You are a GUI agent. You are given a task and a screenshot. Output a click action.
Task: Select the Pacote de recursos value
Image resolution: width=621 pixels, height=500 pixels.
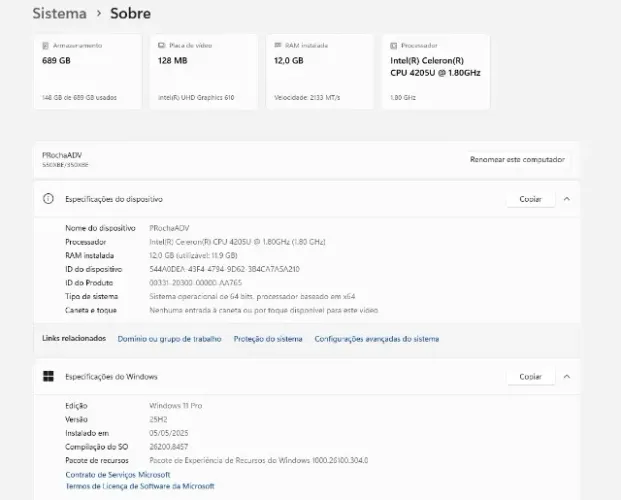(259, 460)
